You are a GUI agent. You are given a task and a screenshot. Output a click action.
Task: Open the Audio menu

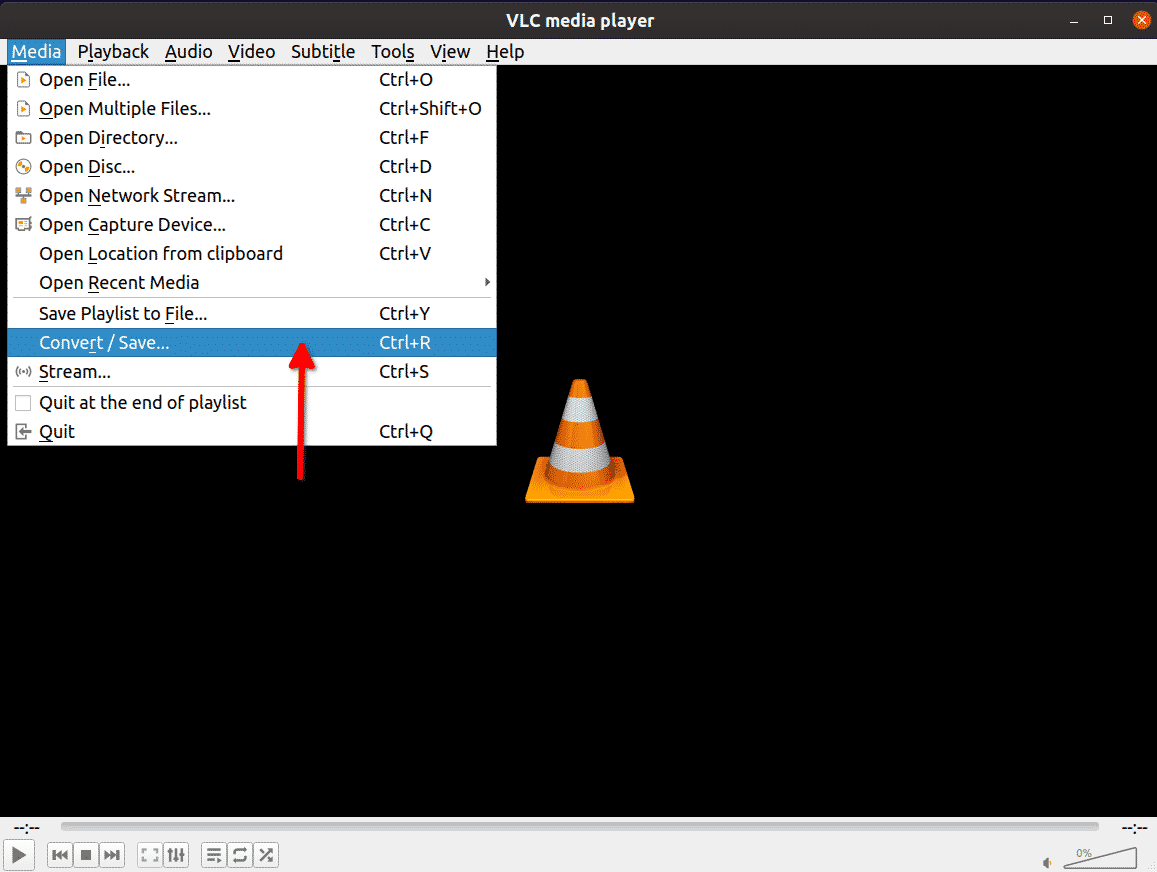click(x=188, y=52)
